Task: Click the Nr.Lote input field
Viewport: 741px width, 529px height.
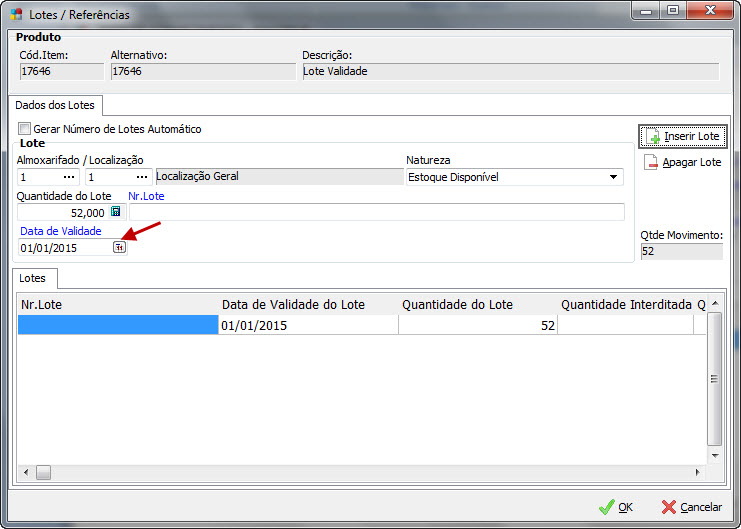Action: click(x=376, y=212)
